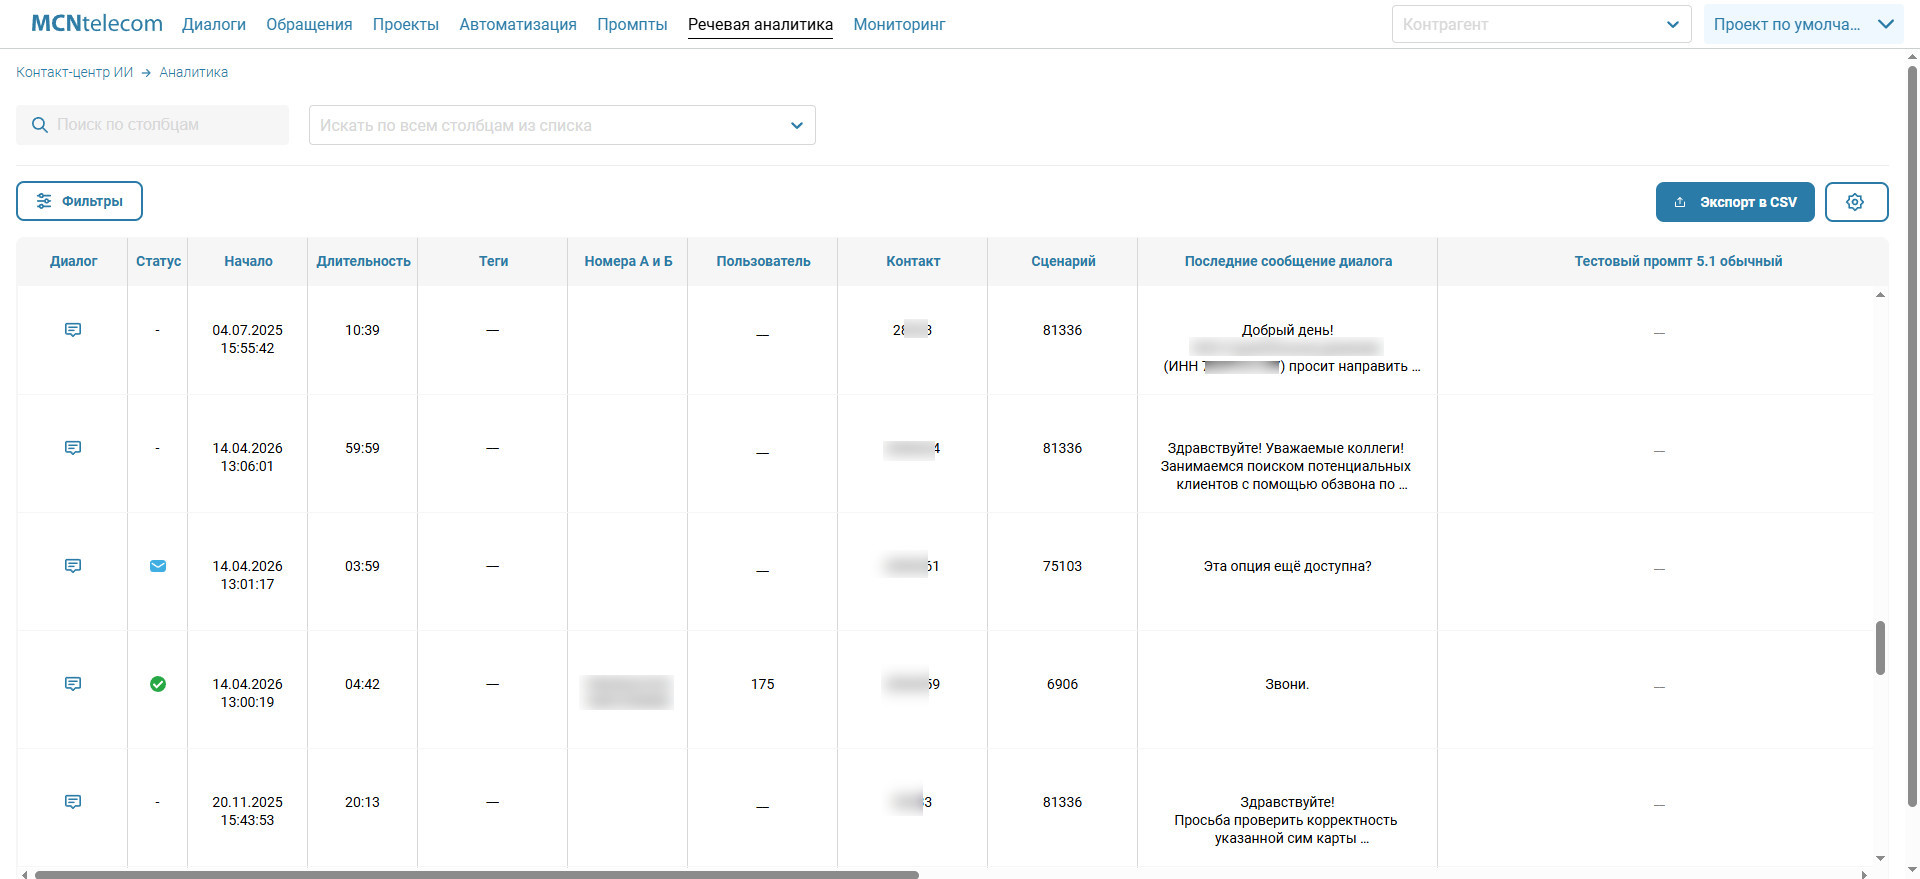Expand the search columns list dropdown
This screenshot has height=879, width=1920.
point(796,126)
